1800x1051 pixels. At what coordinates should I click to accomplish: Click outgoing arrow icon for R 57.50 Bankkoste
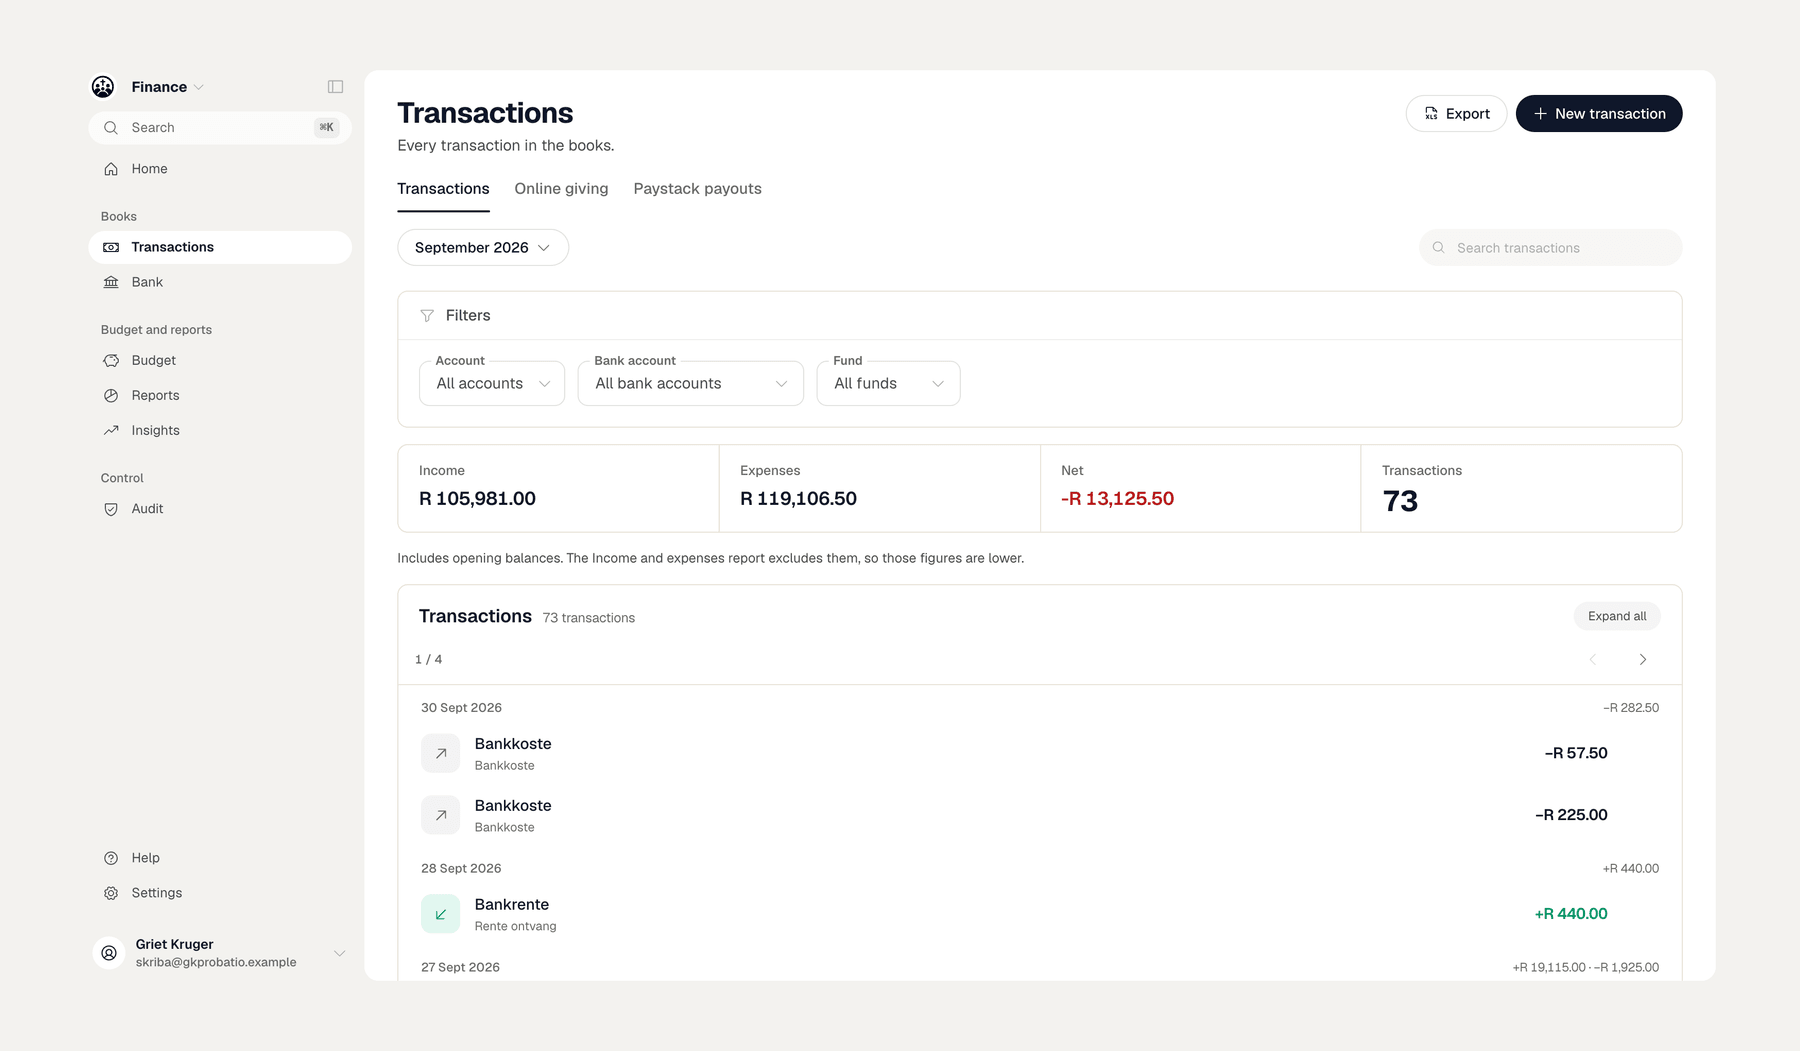click(x=440, y=753)
